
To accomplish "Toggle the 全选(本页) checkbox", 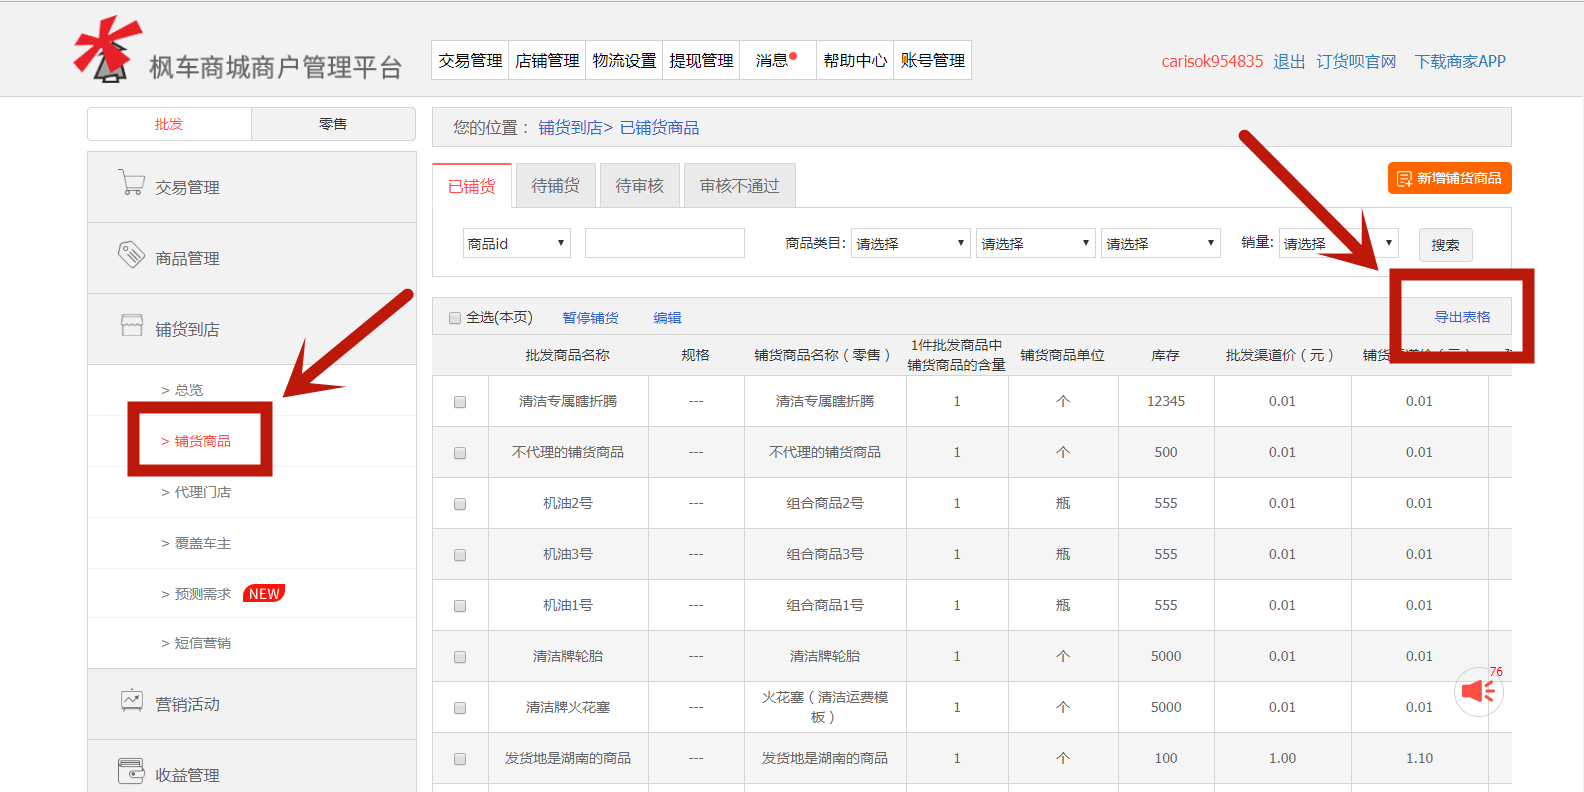I will tap(455, 318).
